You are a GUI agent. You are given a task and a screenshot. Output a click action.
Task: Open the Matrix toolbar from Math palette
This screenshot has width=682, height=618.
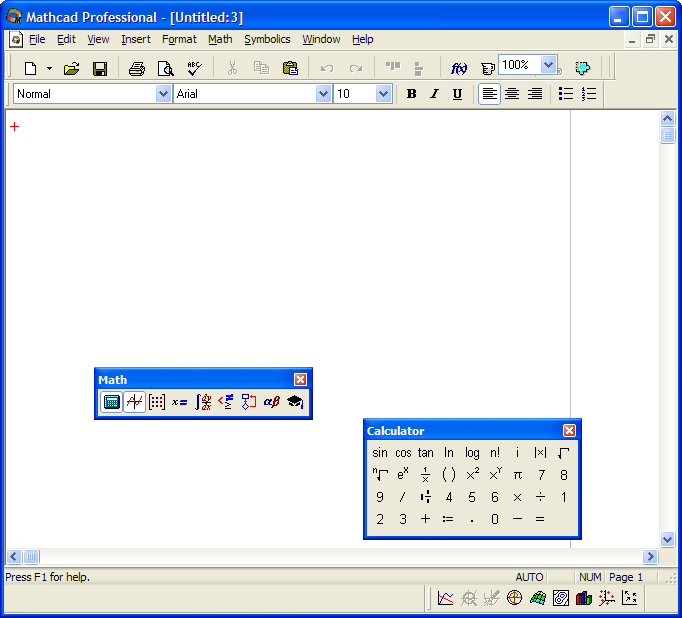click(x=157, y=402)
